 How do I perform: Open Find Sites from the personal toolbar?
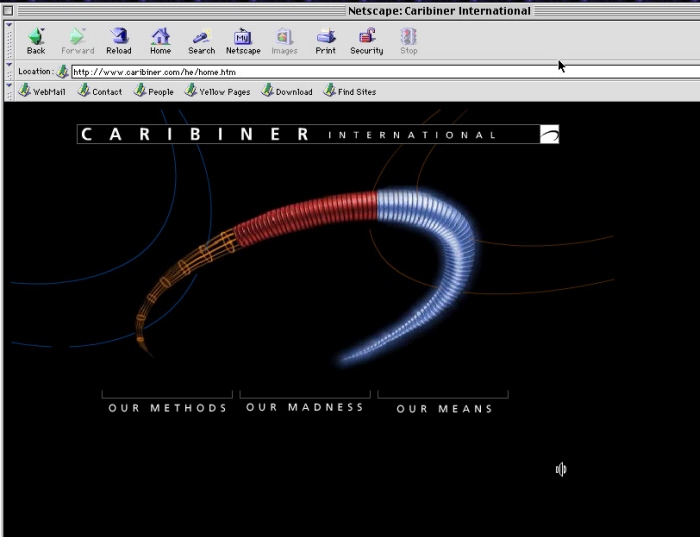pos(350,91)
